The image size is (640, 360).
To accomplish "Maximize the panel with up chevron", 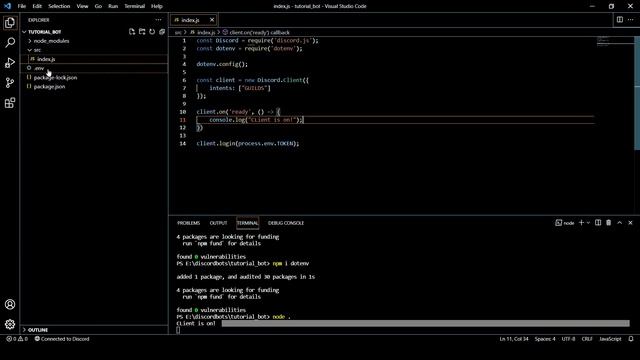I will pos(620,222).
